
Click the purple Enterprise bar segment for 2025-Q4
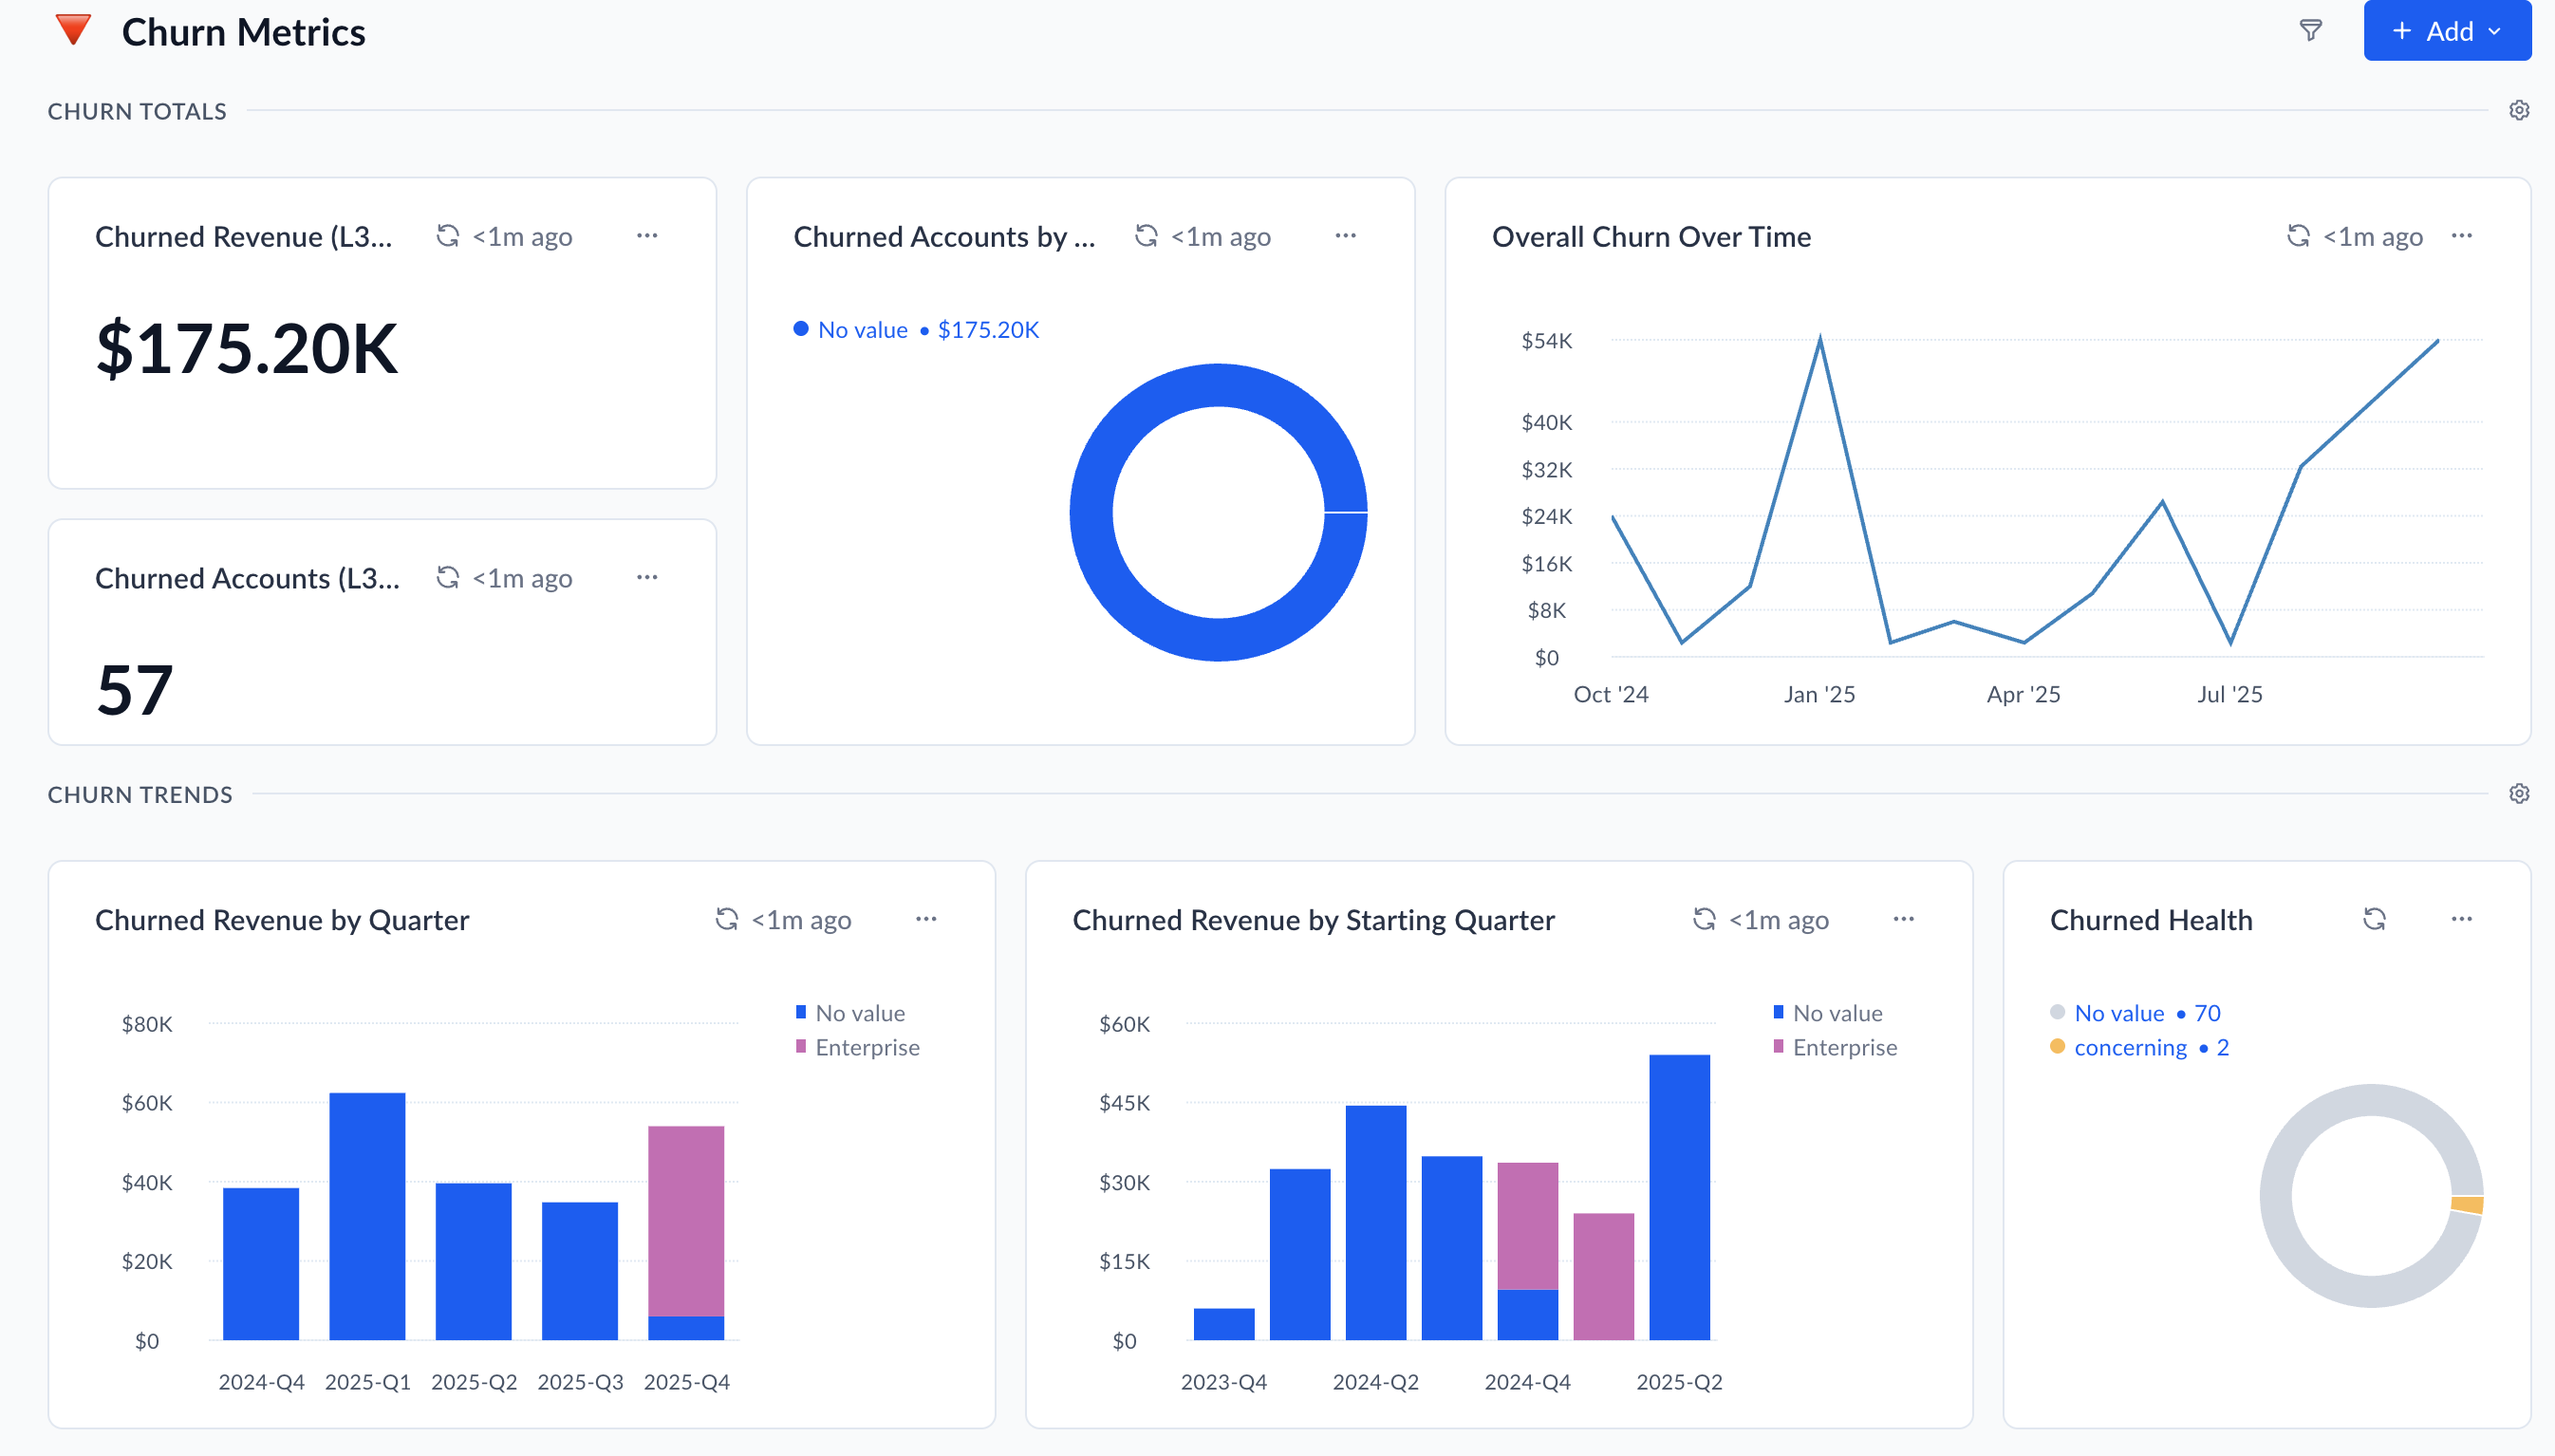(x=686, y=1220)
